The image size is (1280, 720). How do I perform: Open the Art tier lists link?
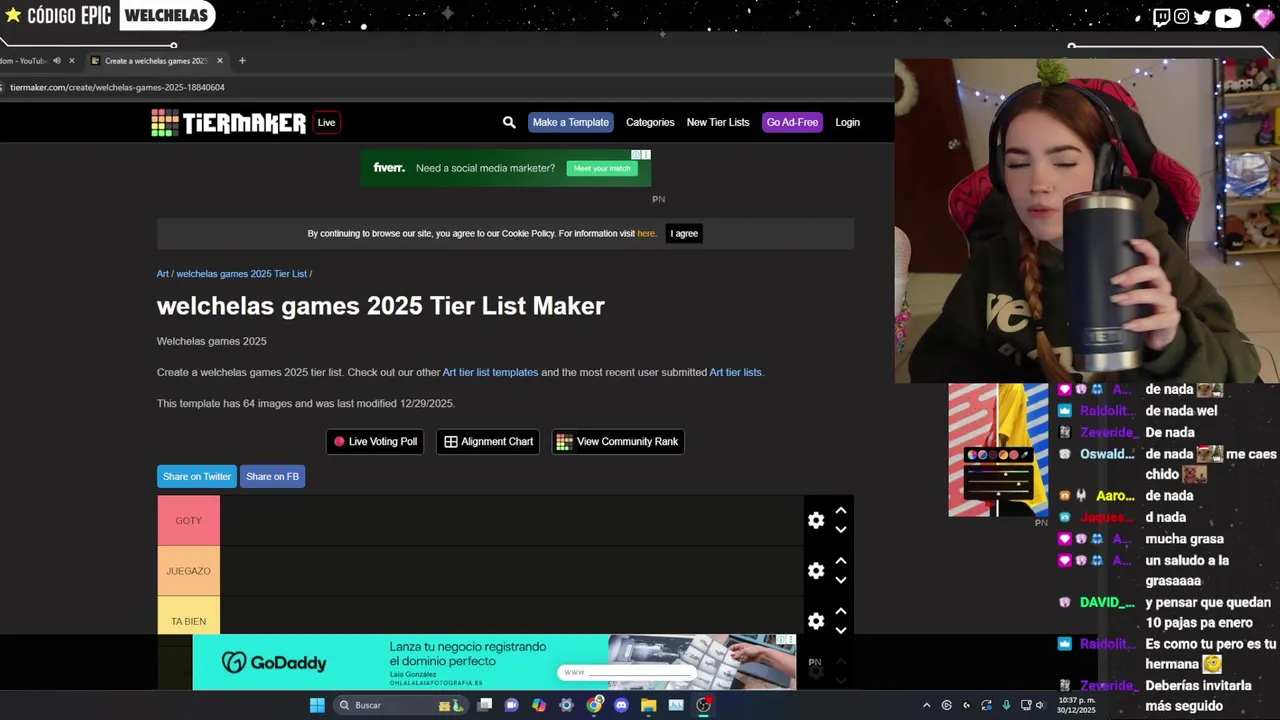735,372
